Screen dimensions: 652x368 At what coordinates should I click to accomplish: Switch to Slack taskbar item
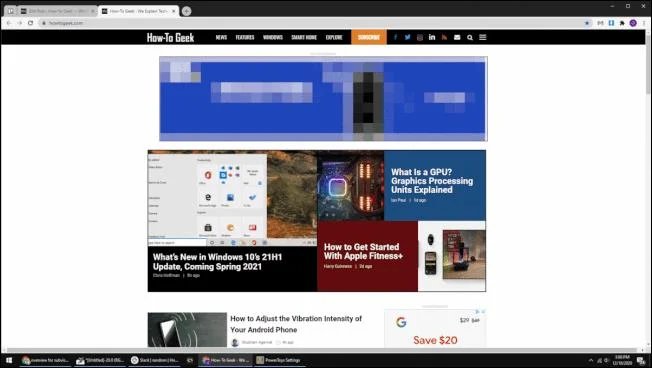[155, 360]
